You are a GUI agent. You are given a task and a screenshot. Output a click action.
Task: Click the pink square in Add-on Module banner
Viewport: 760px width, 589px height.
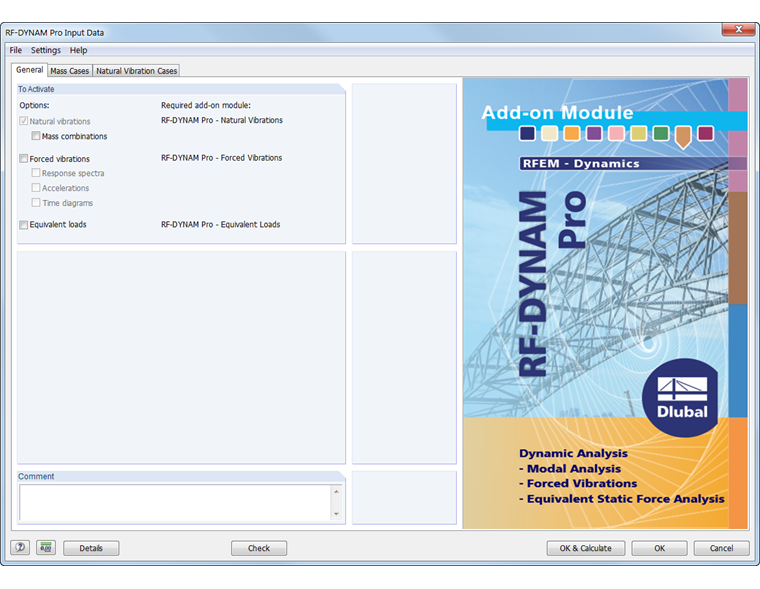[x=616, y=133]
